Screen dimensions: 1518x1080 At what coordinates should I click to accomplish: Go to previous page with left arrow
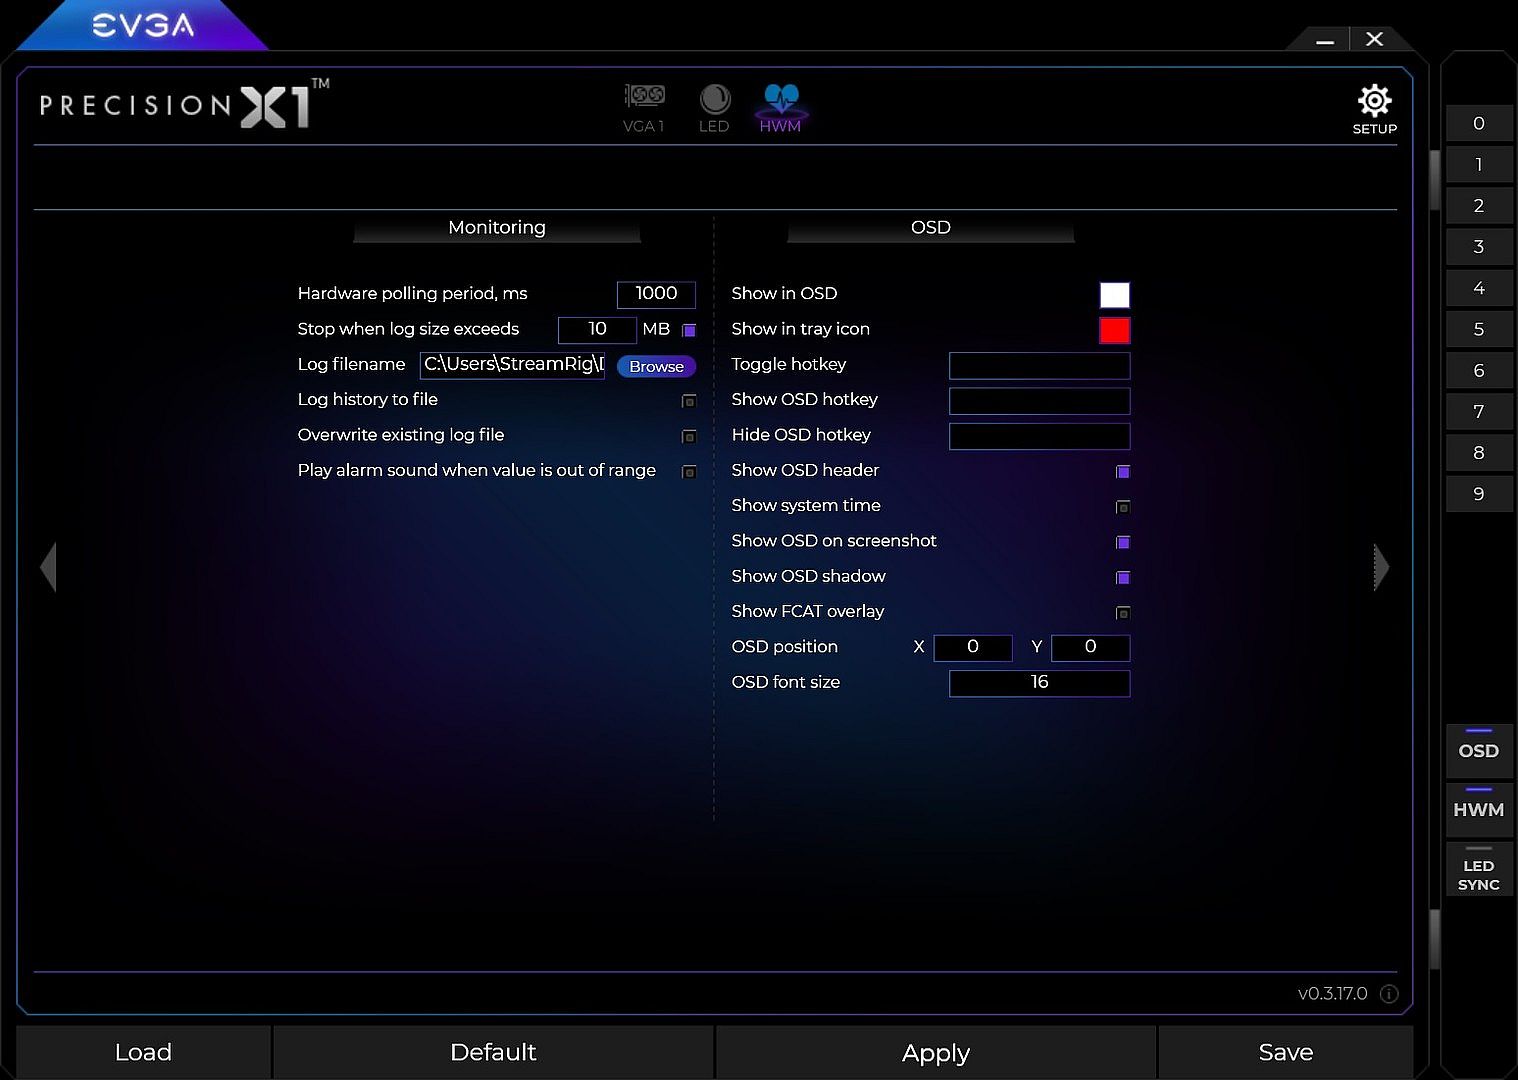(48, 567)
